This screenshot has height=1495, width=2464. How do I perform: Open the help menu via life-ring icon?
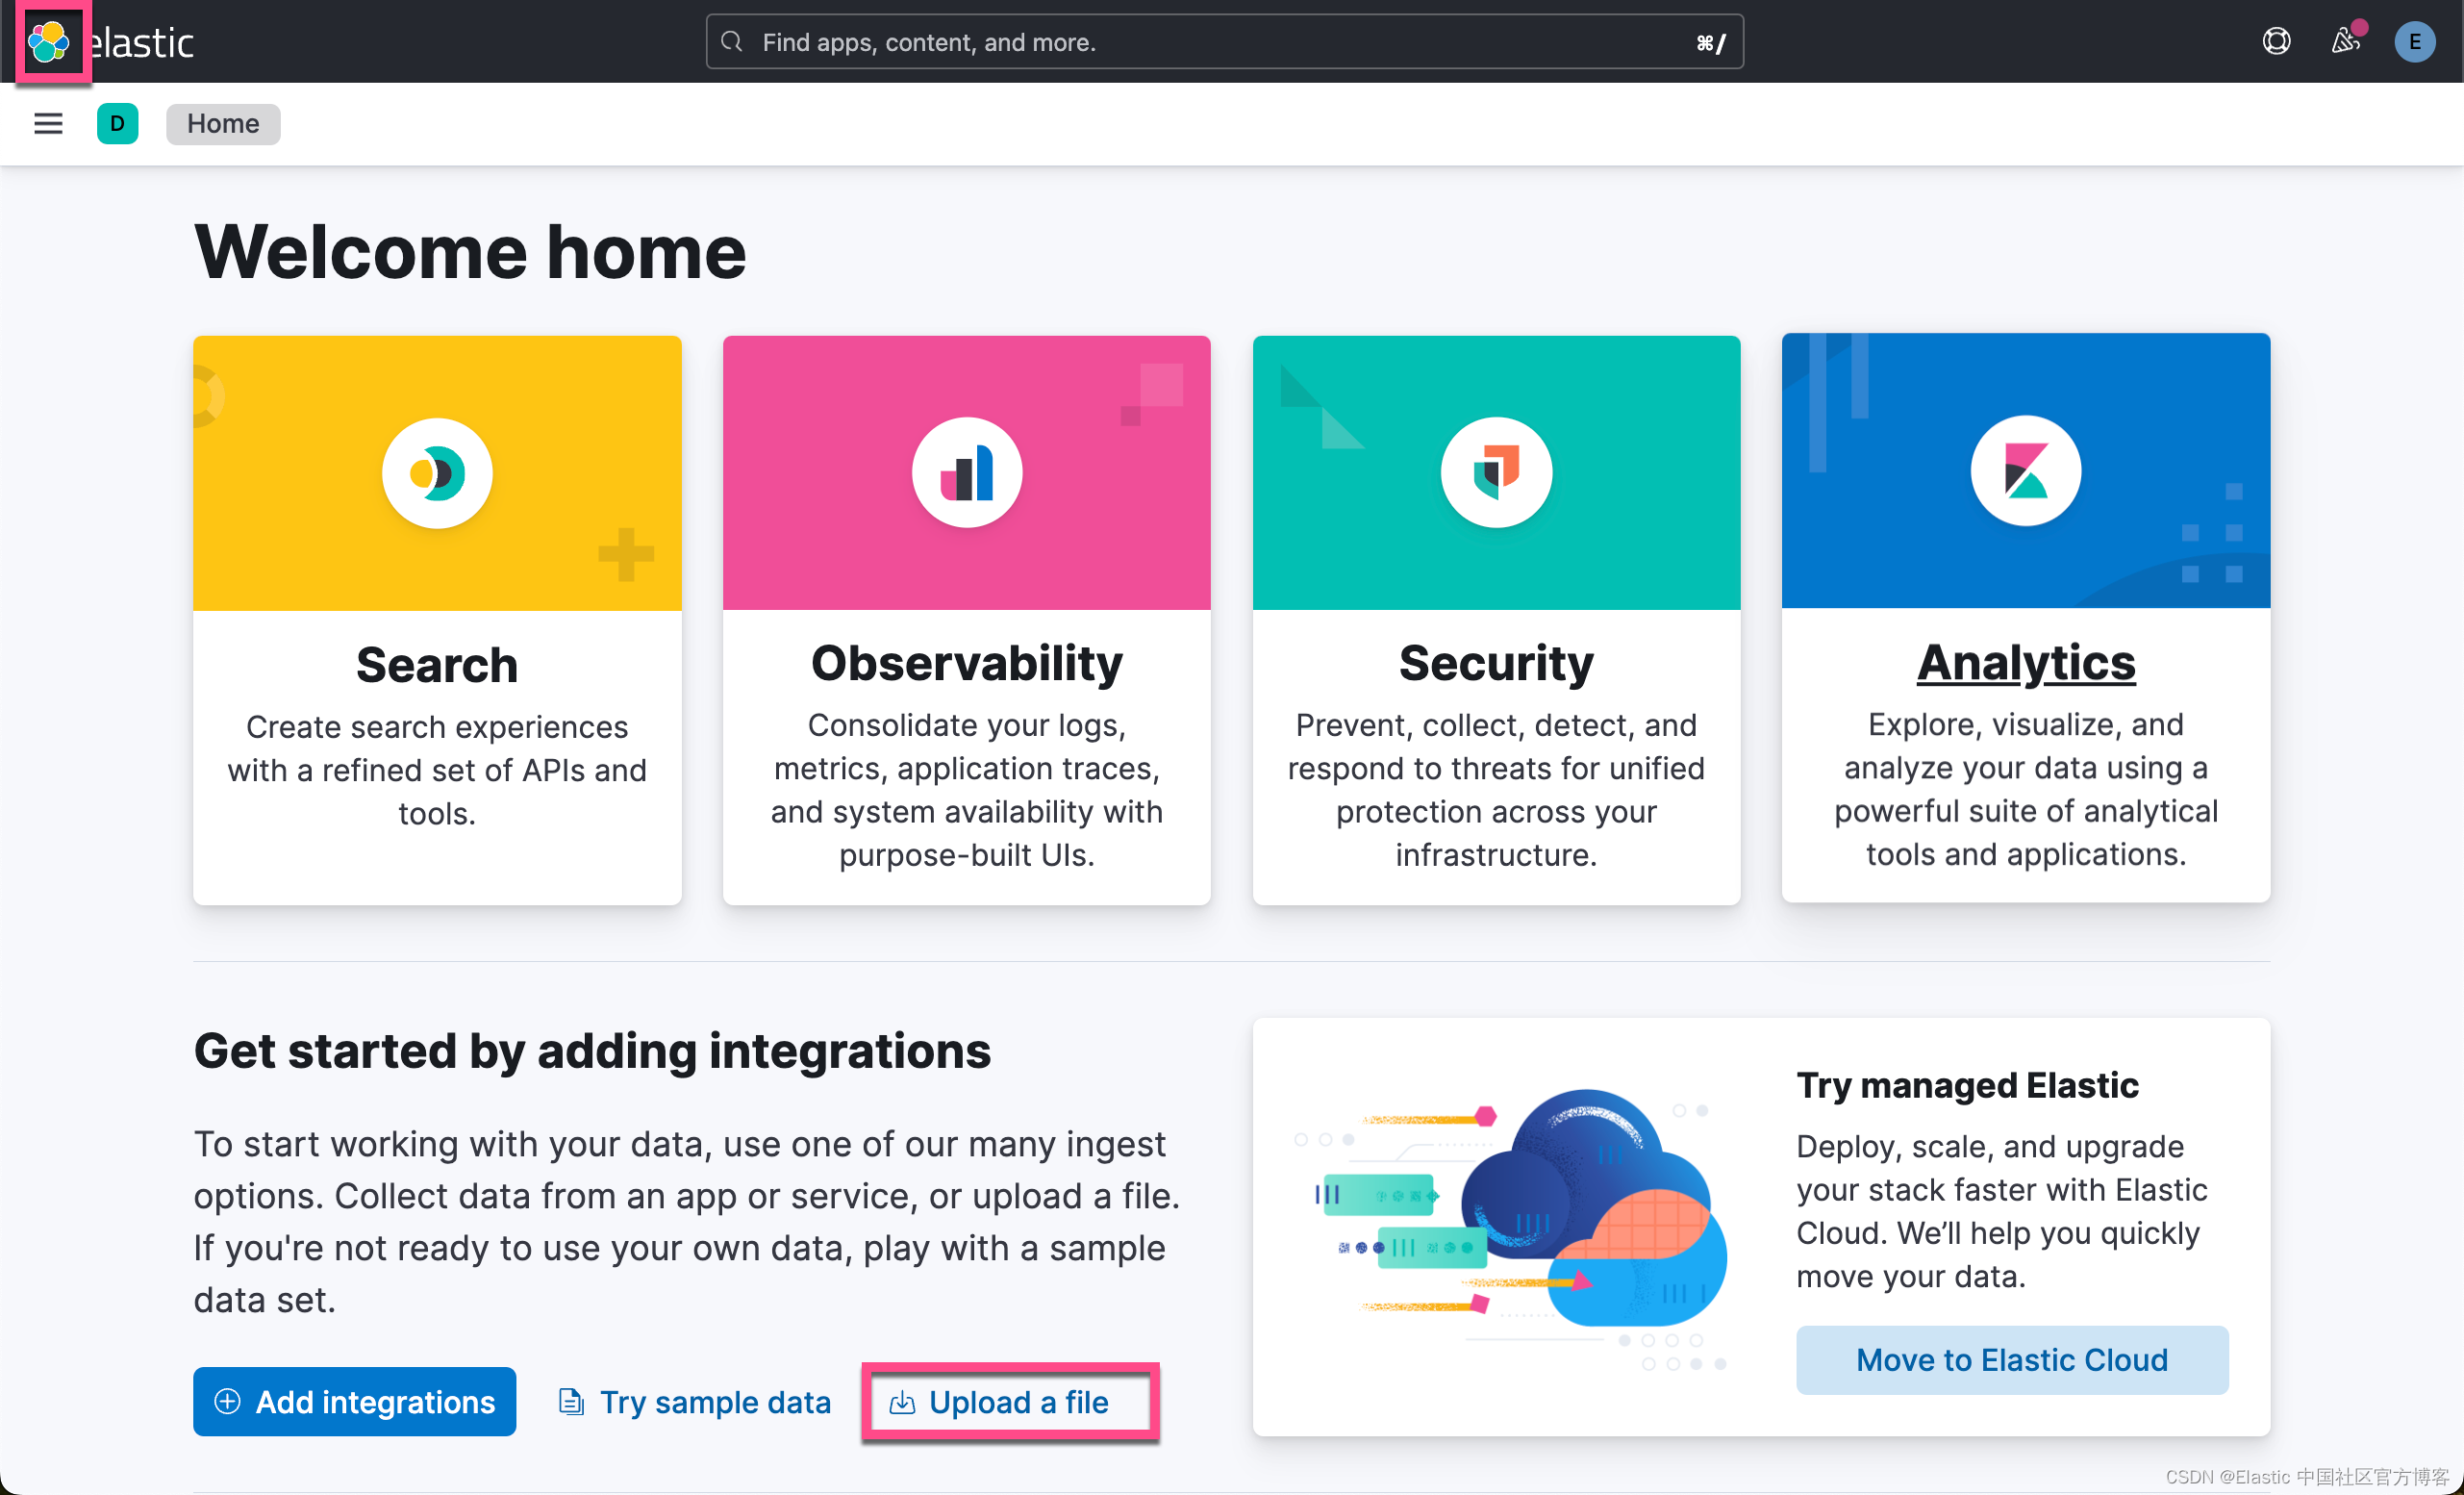click(x=2277, y=41)
